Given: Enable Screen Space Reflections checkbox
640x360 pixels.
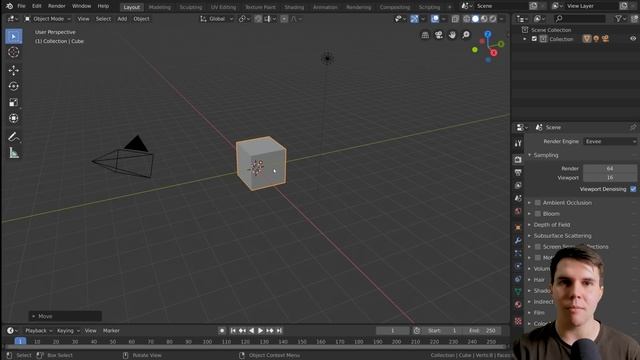Looking at the screenshot, I should pyautogui.click(x=538, y=247).
